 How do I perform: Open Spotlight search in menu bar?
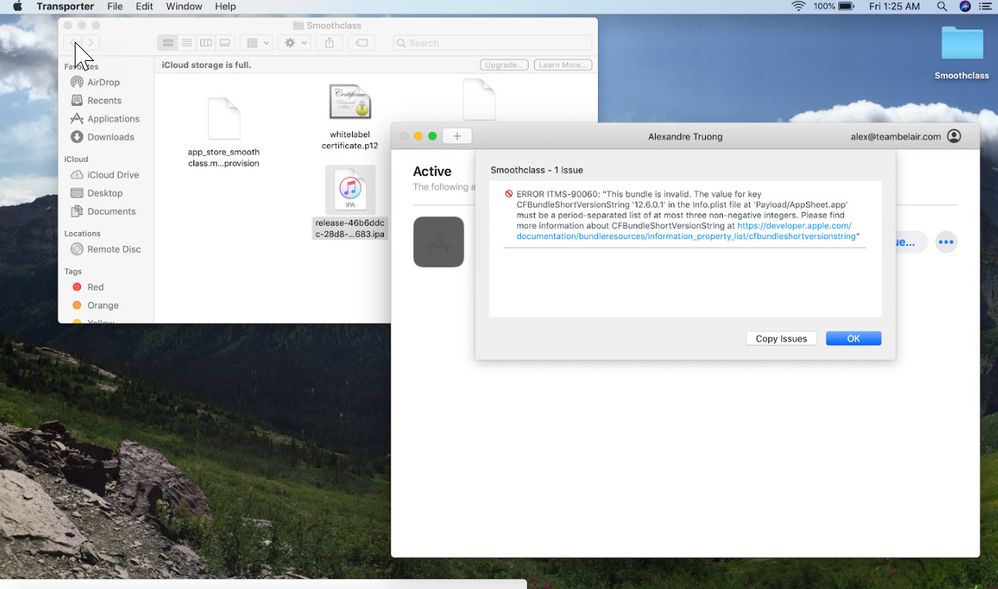point(942,6)
